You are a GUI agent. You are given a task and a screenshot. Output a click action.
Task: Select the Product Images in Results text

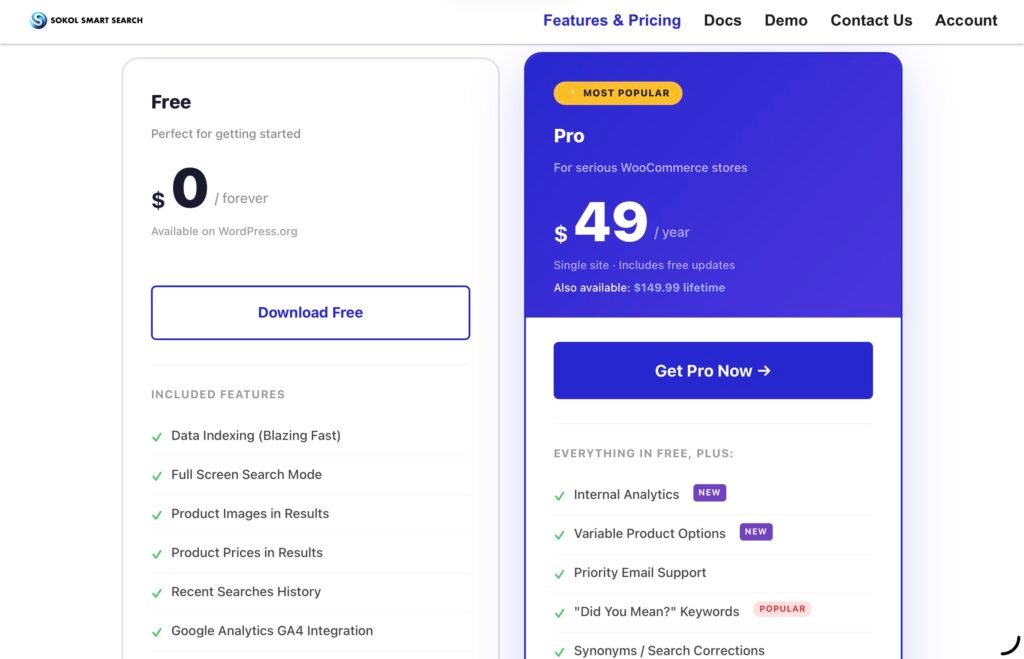click(x=250, y=514)
